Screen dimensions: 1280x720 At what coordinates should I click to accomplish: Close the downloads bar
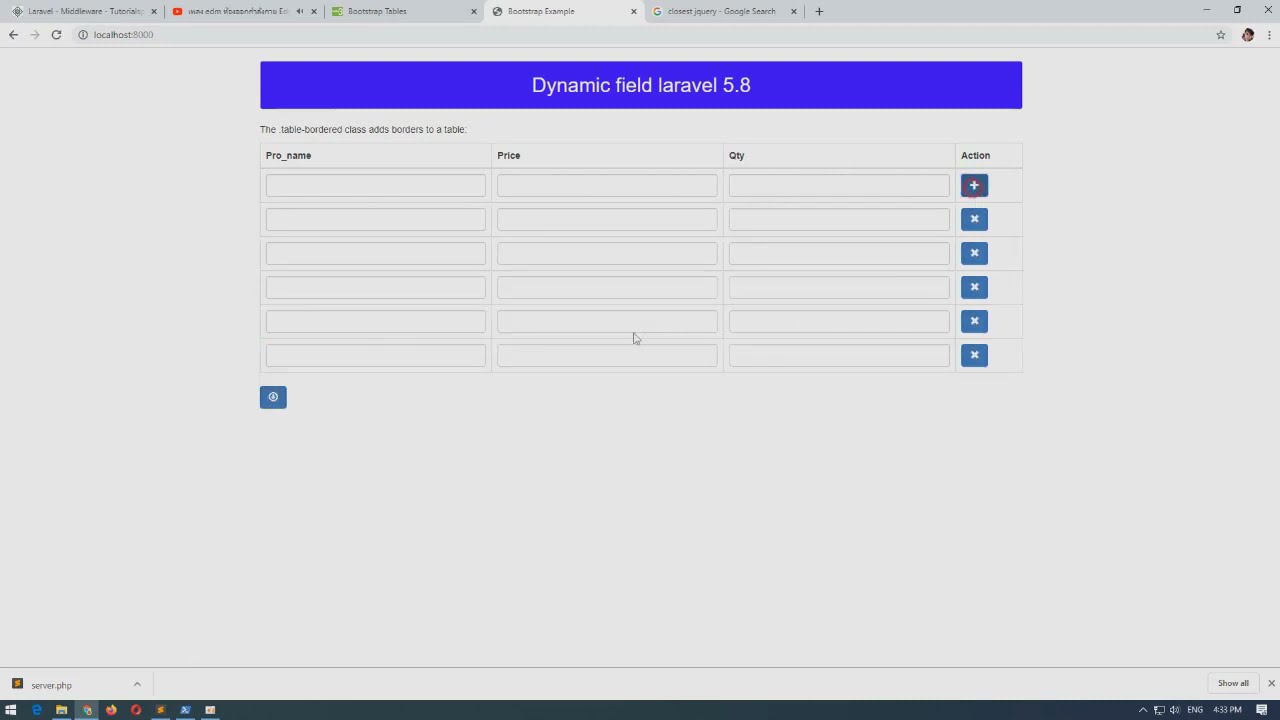(x=1271, y=684)
